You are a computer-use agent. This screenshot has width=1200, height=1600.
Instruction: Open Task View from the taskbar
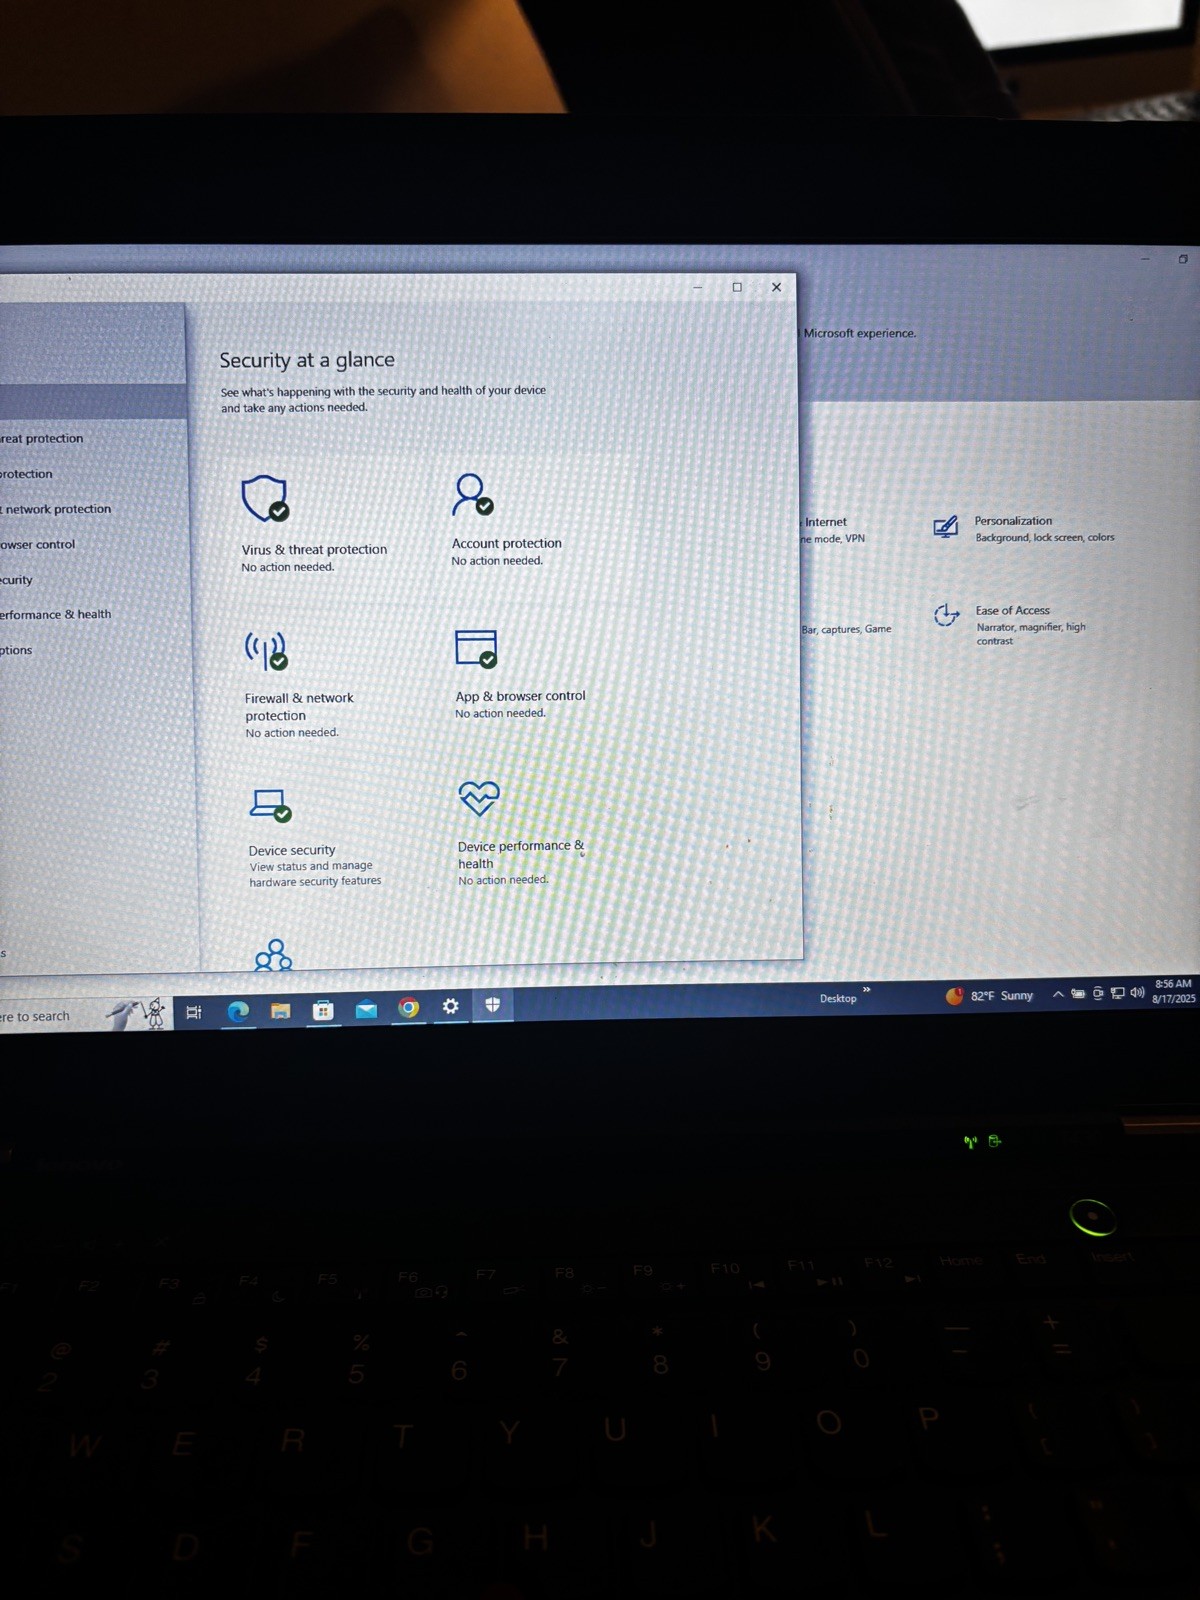click(x=194, y=1012)
